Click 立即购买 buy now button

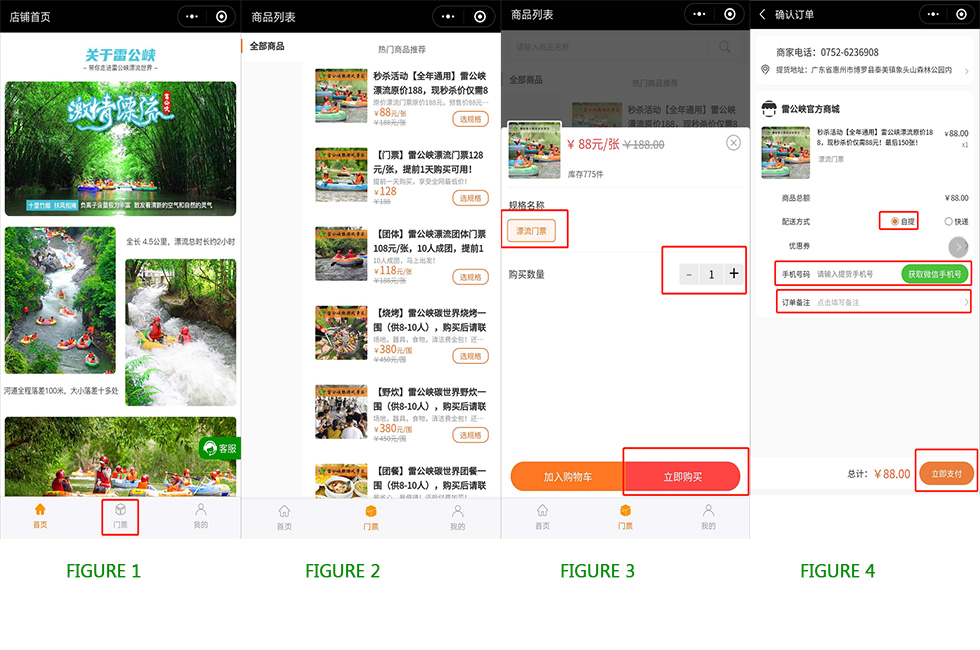coord(682,477)
